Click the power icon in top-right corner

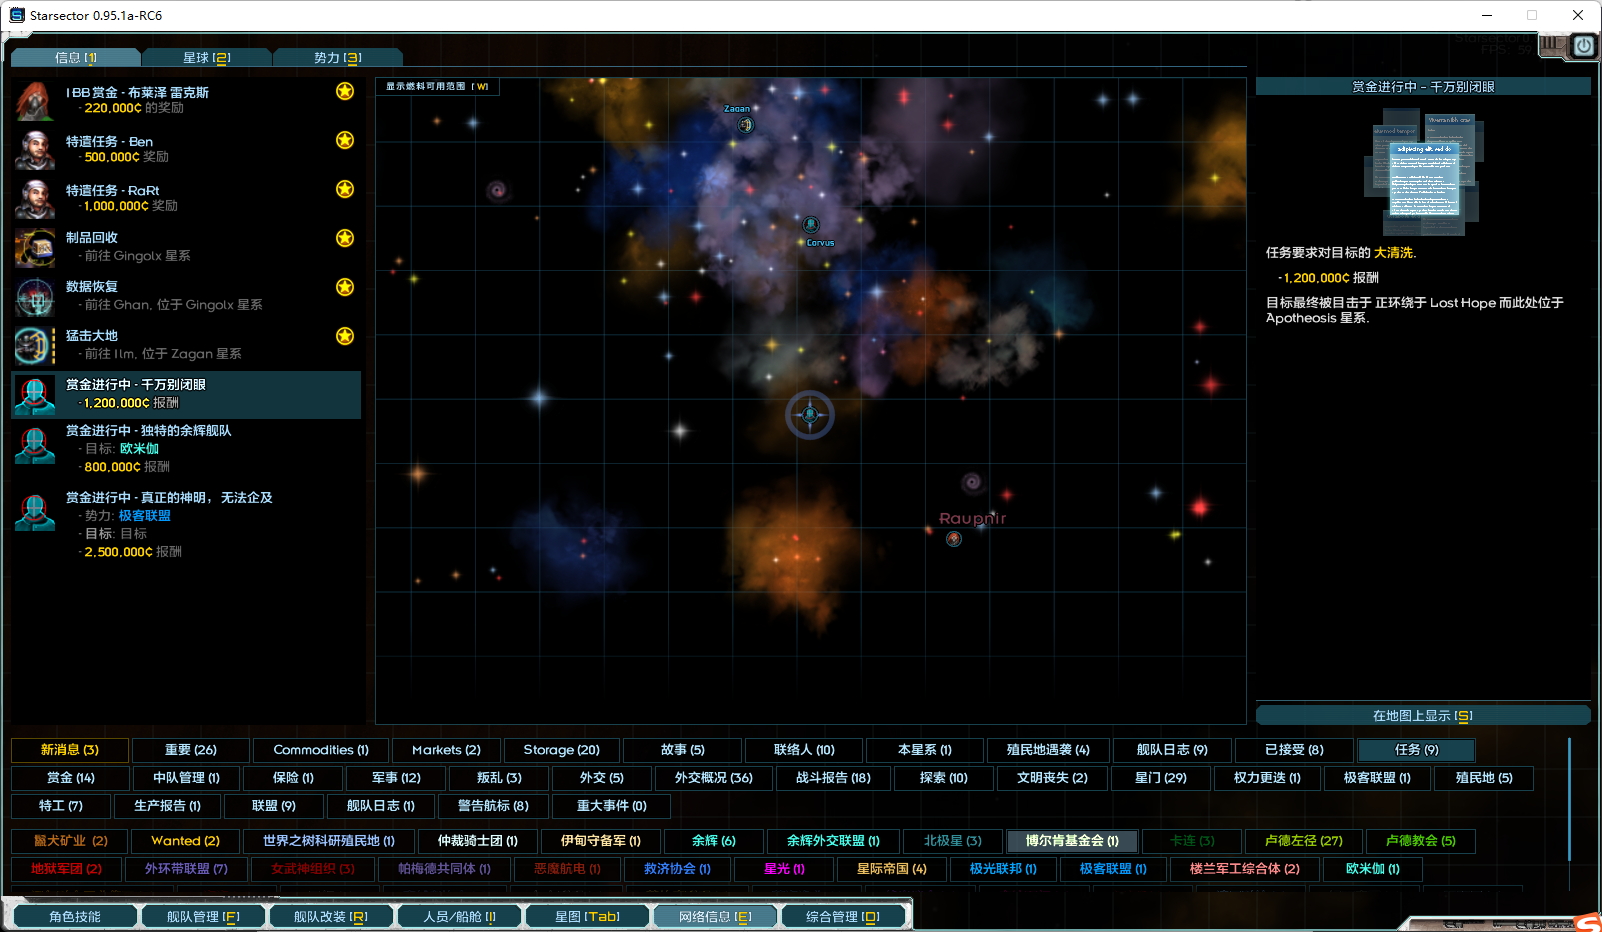pos(1584,46)
